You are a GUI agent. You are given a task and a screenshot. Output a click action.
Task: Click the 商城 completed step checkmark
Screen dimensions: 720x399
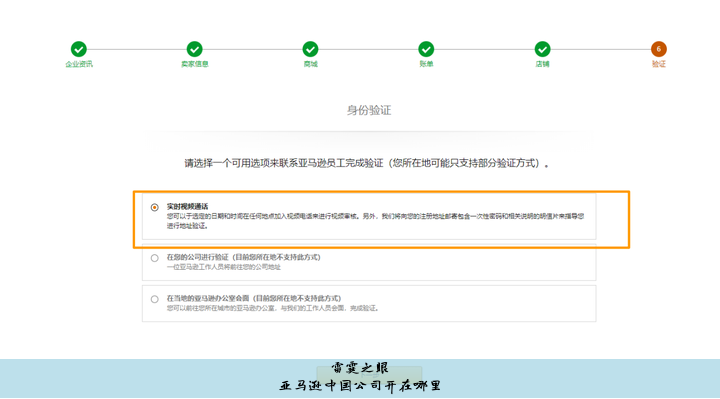click(x=310, y=49)
